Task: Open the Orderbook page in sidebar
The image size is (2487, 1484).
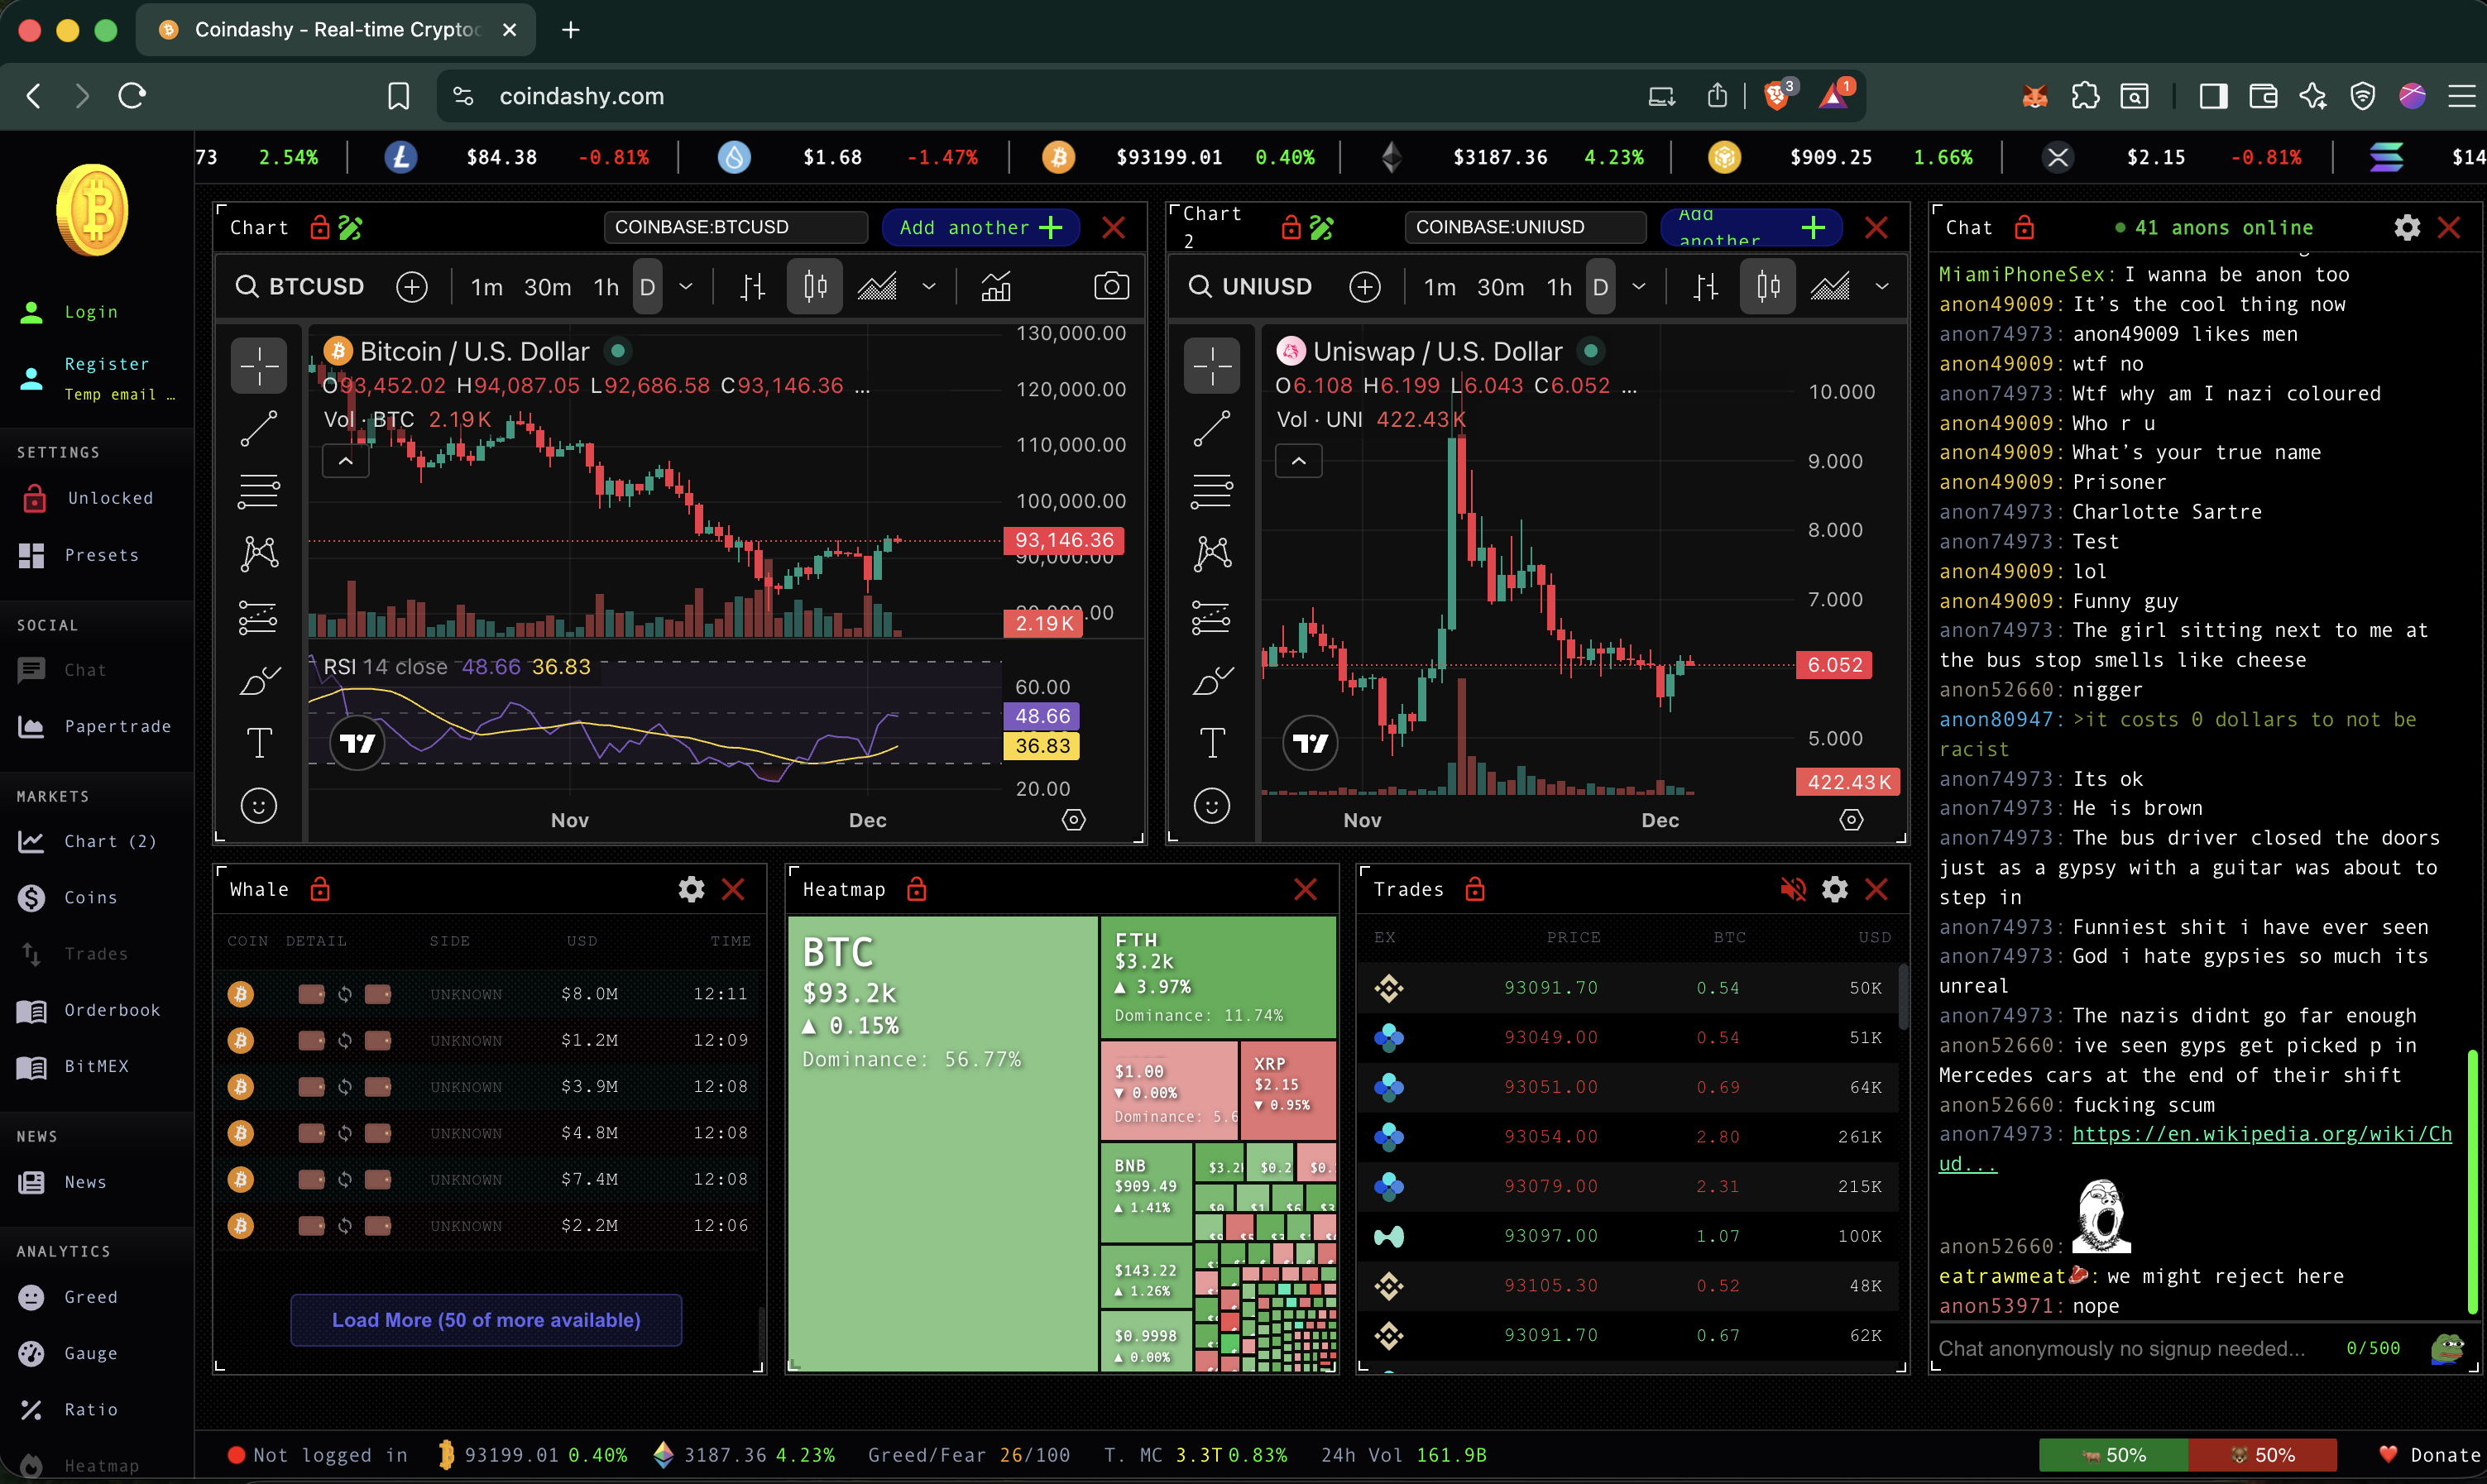Action: tap(112, 1010)
